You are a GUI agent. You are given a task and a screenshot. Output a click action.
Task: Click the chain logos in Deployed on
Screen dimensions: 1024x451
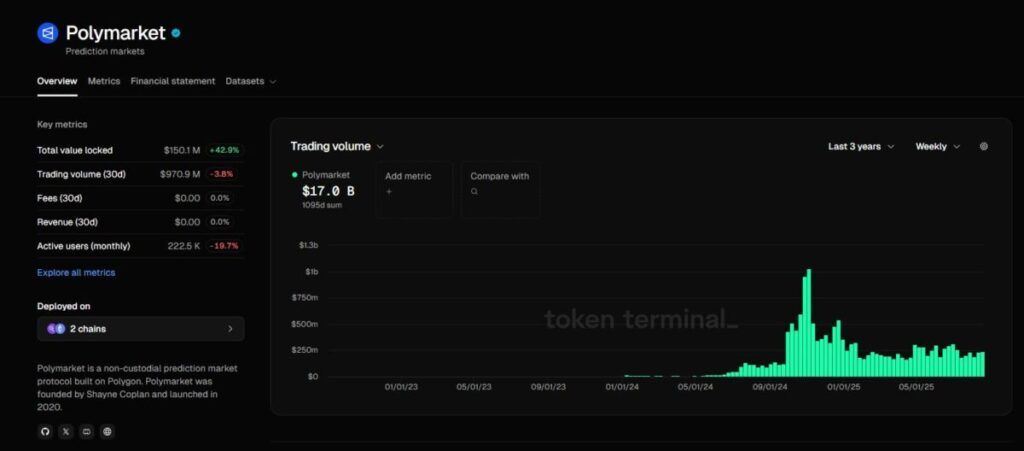click(x=56, y=328)
